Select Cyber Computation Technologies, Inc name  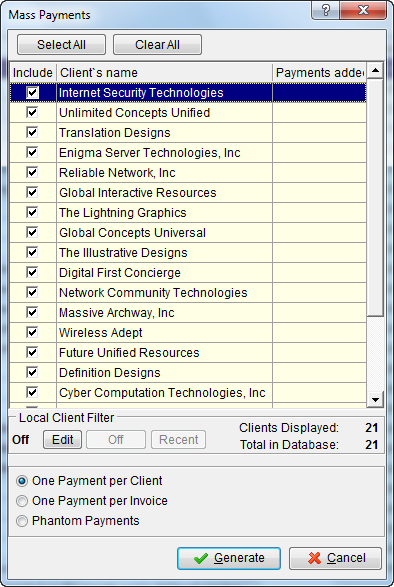162,392
